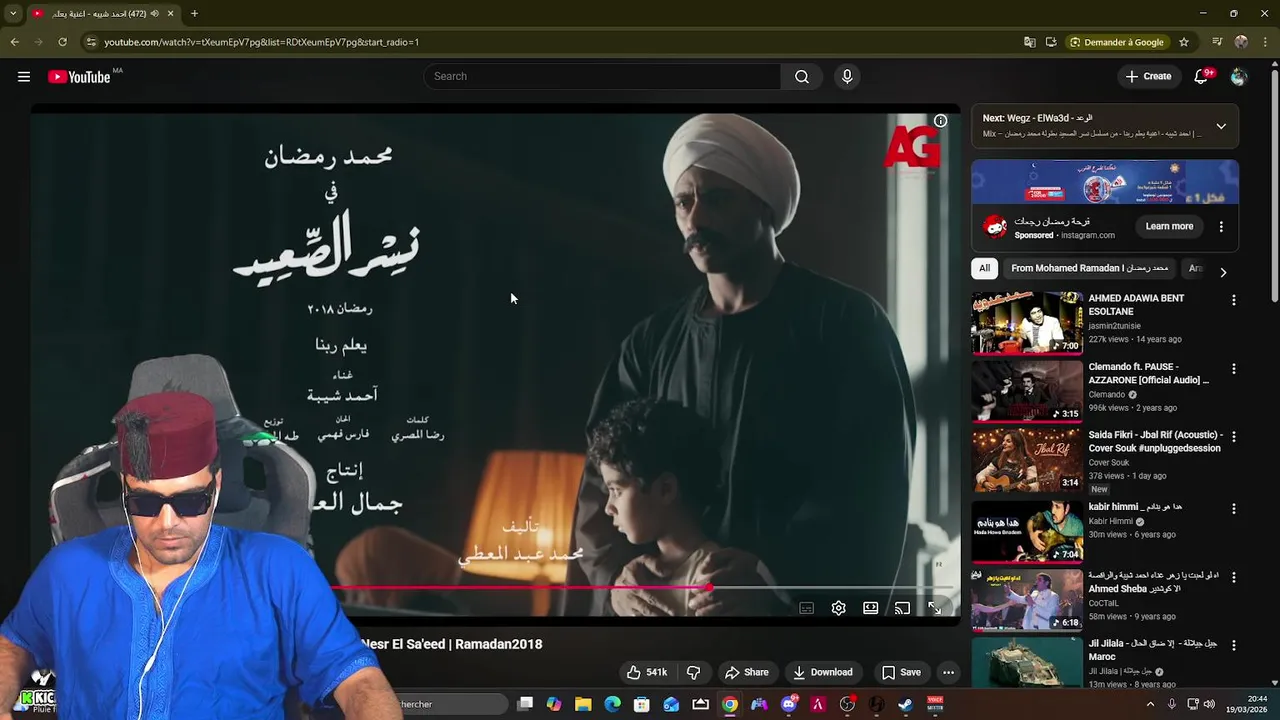Click the Create button
This screenshot has width=1280, height=720.
(1148, 77)
